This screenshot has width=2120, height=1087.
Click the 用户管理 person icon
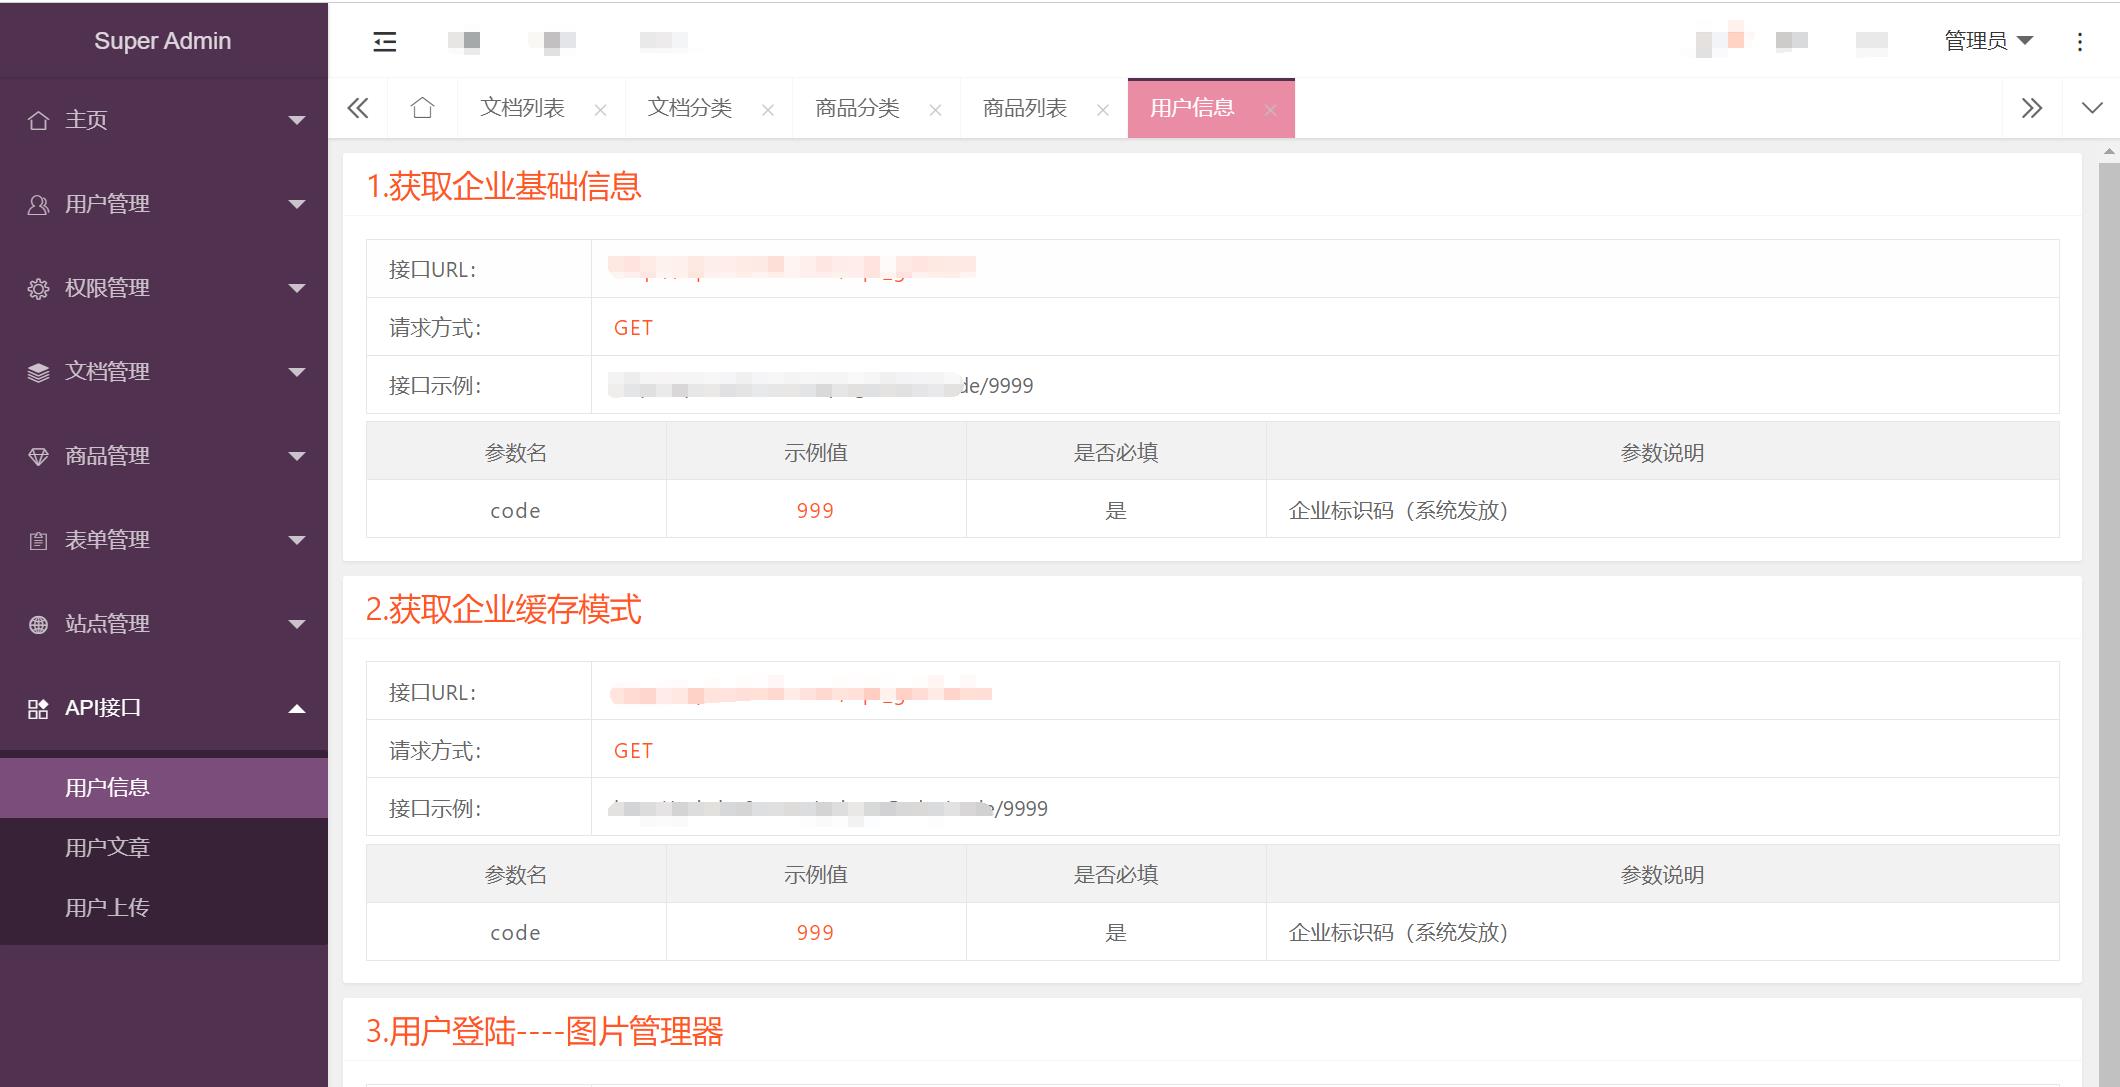coord(38,204)
